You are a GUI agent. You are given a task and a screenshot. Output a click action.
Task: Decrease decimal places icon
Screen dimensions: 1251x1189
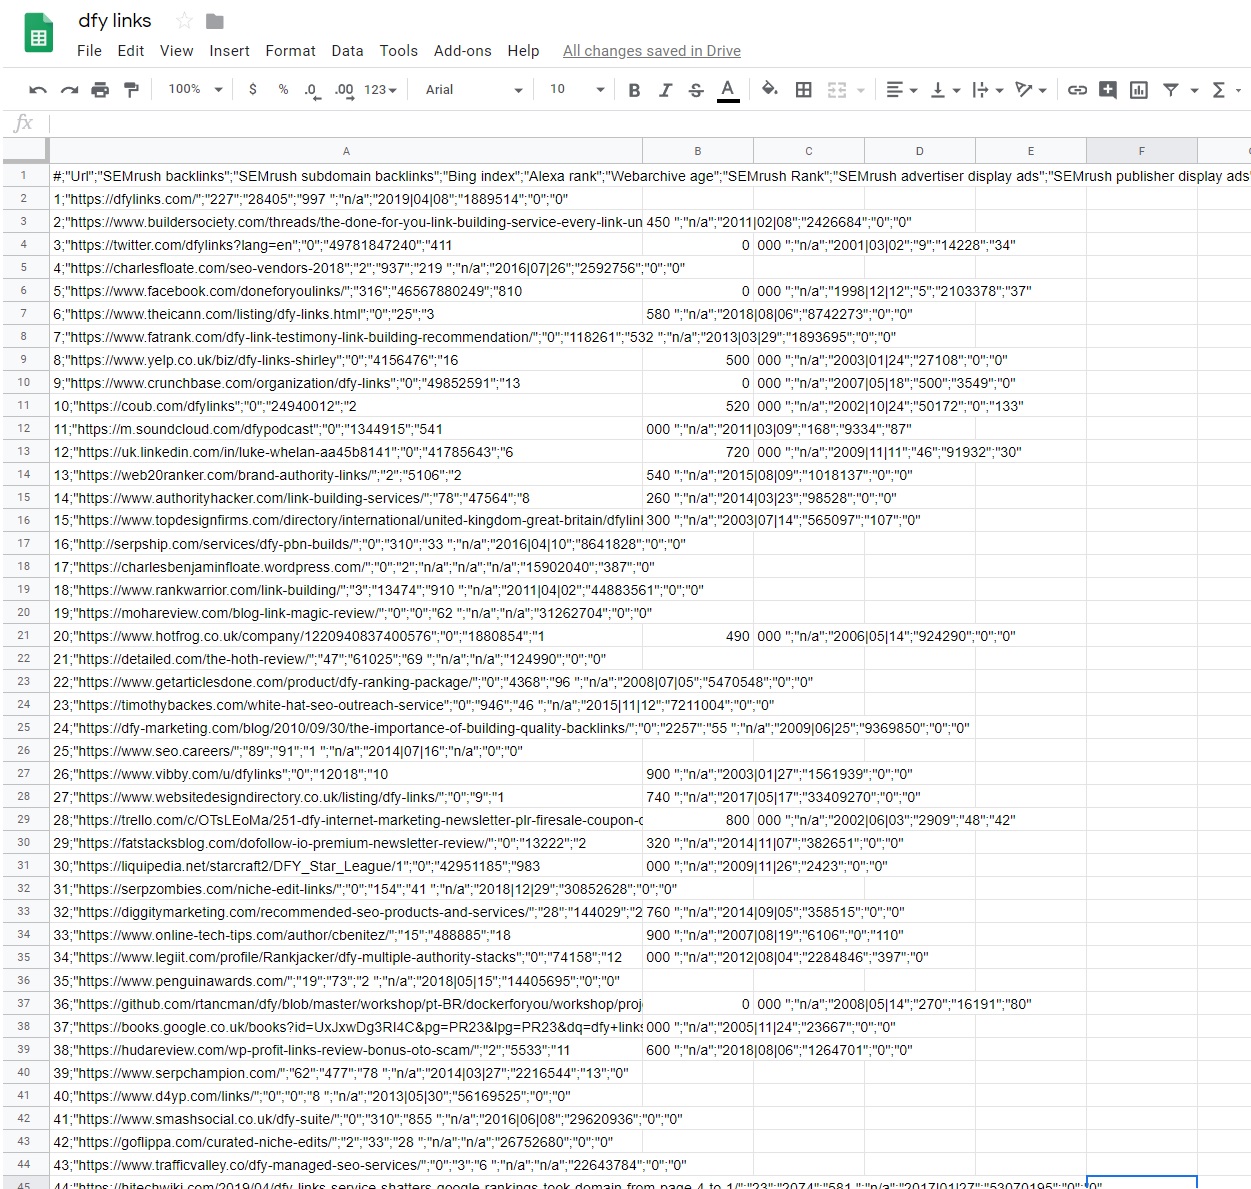point(312,90)
